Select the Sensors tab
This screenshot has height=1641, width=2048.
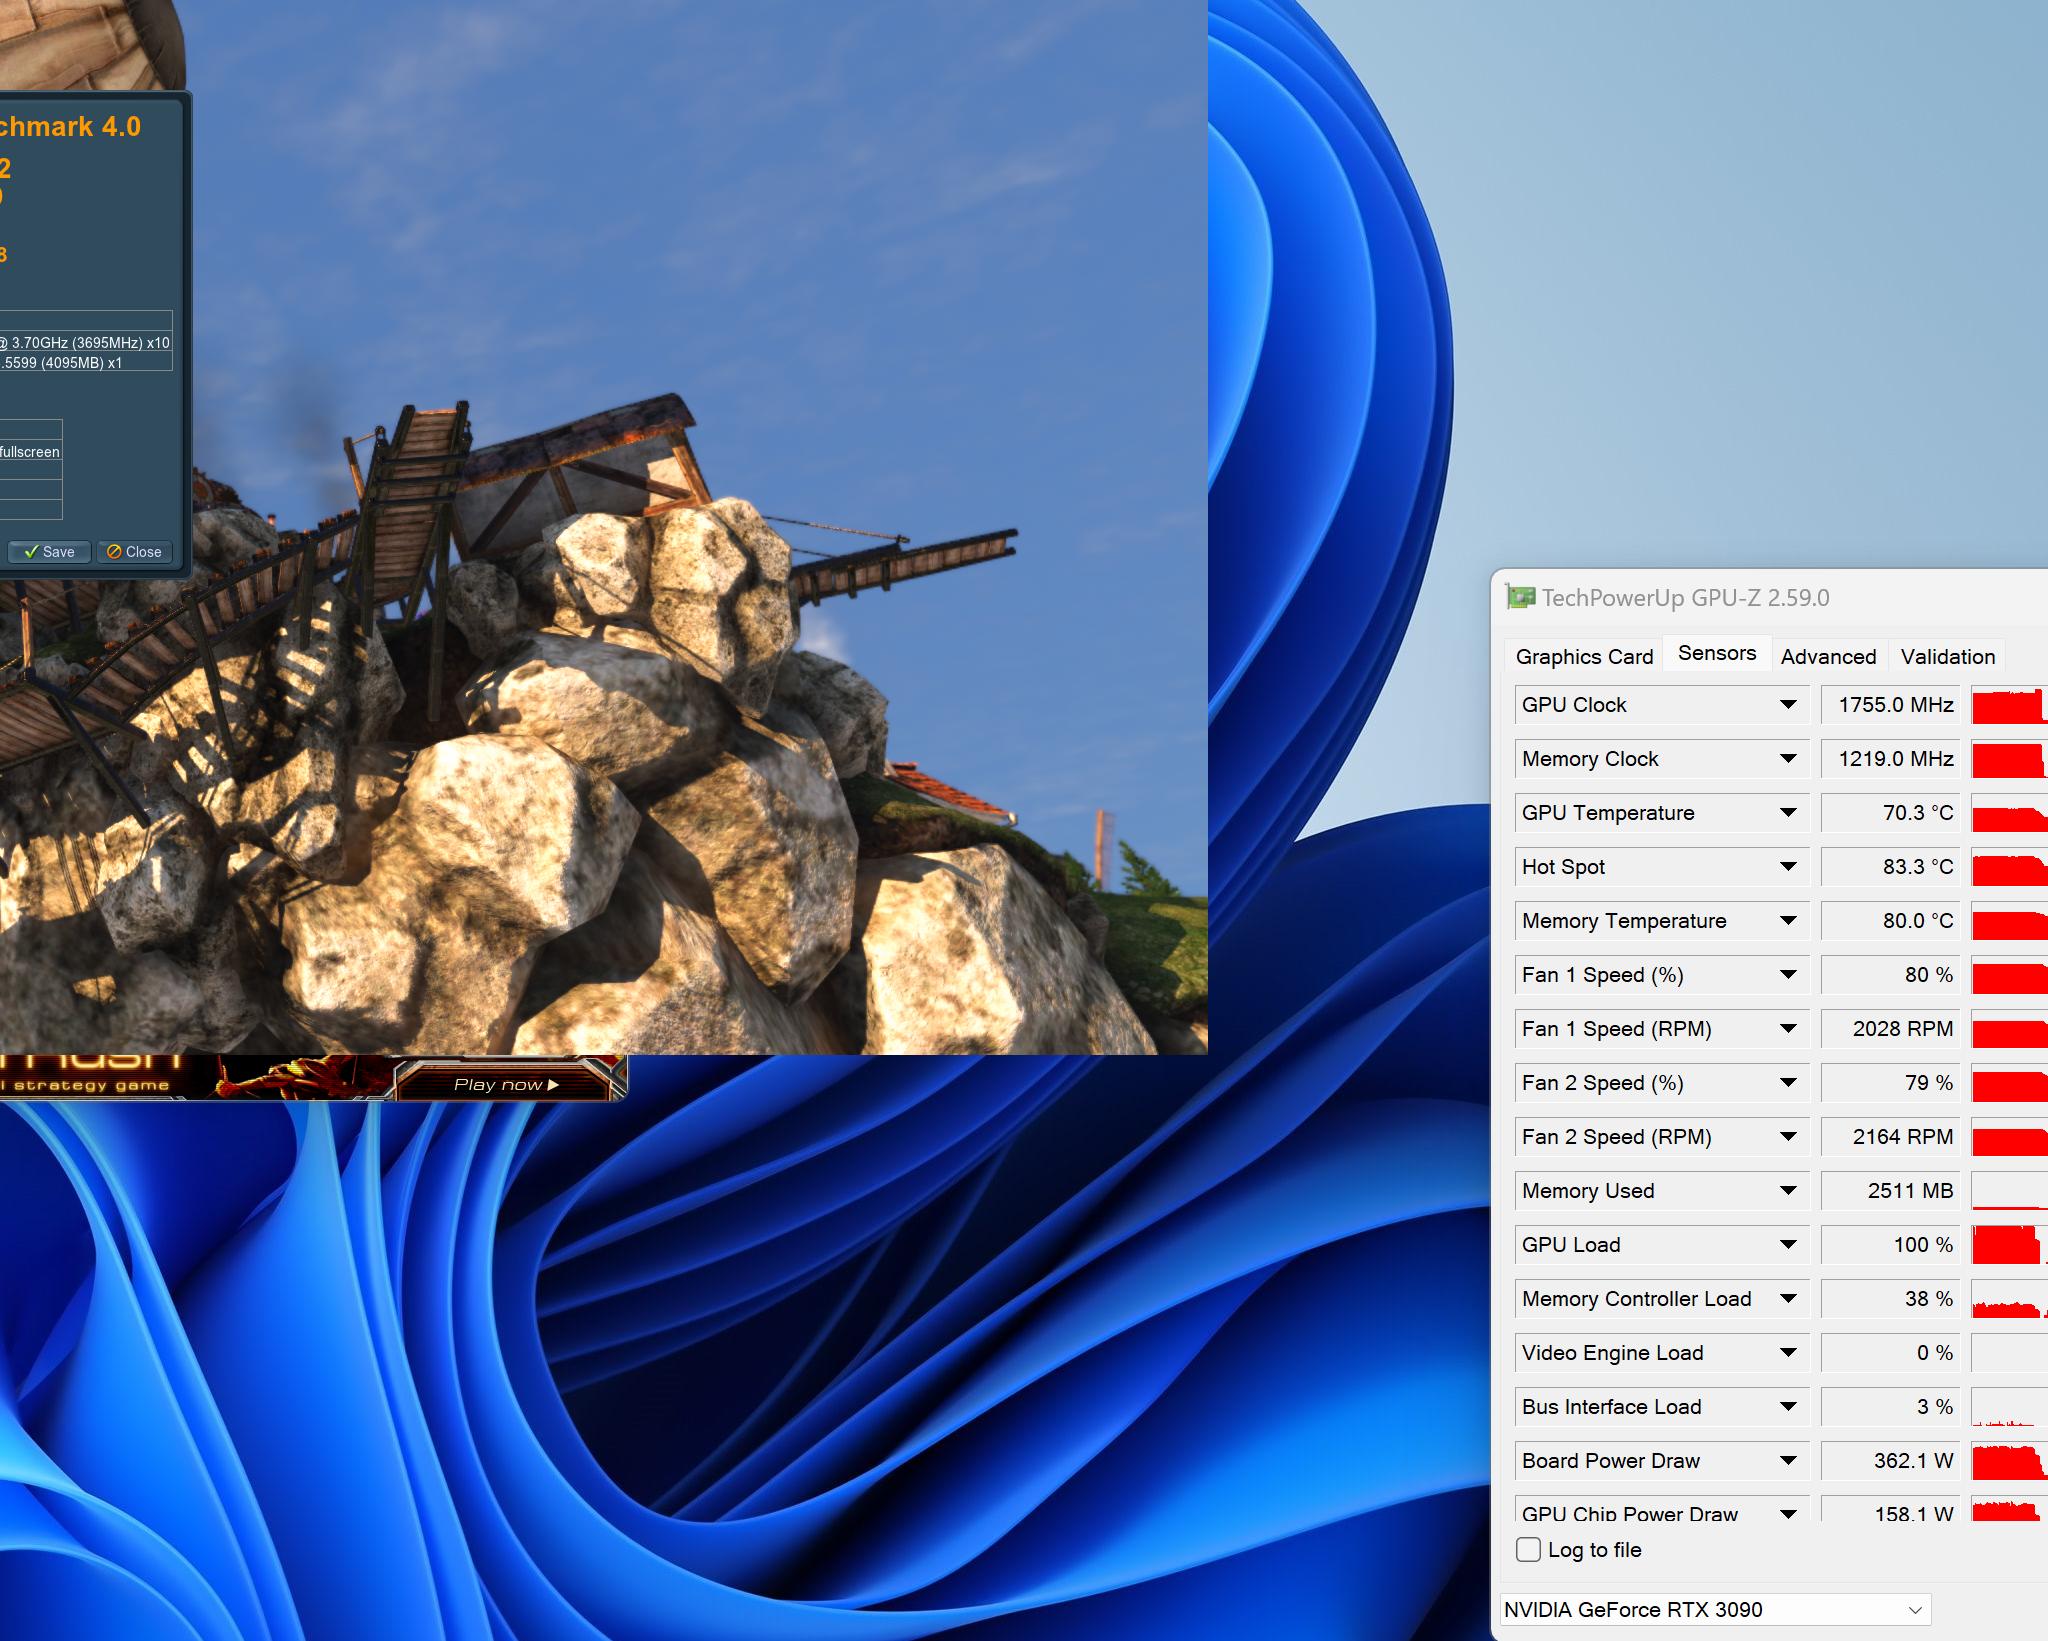(x=1717, y=653)
